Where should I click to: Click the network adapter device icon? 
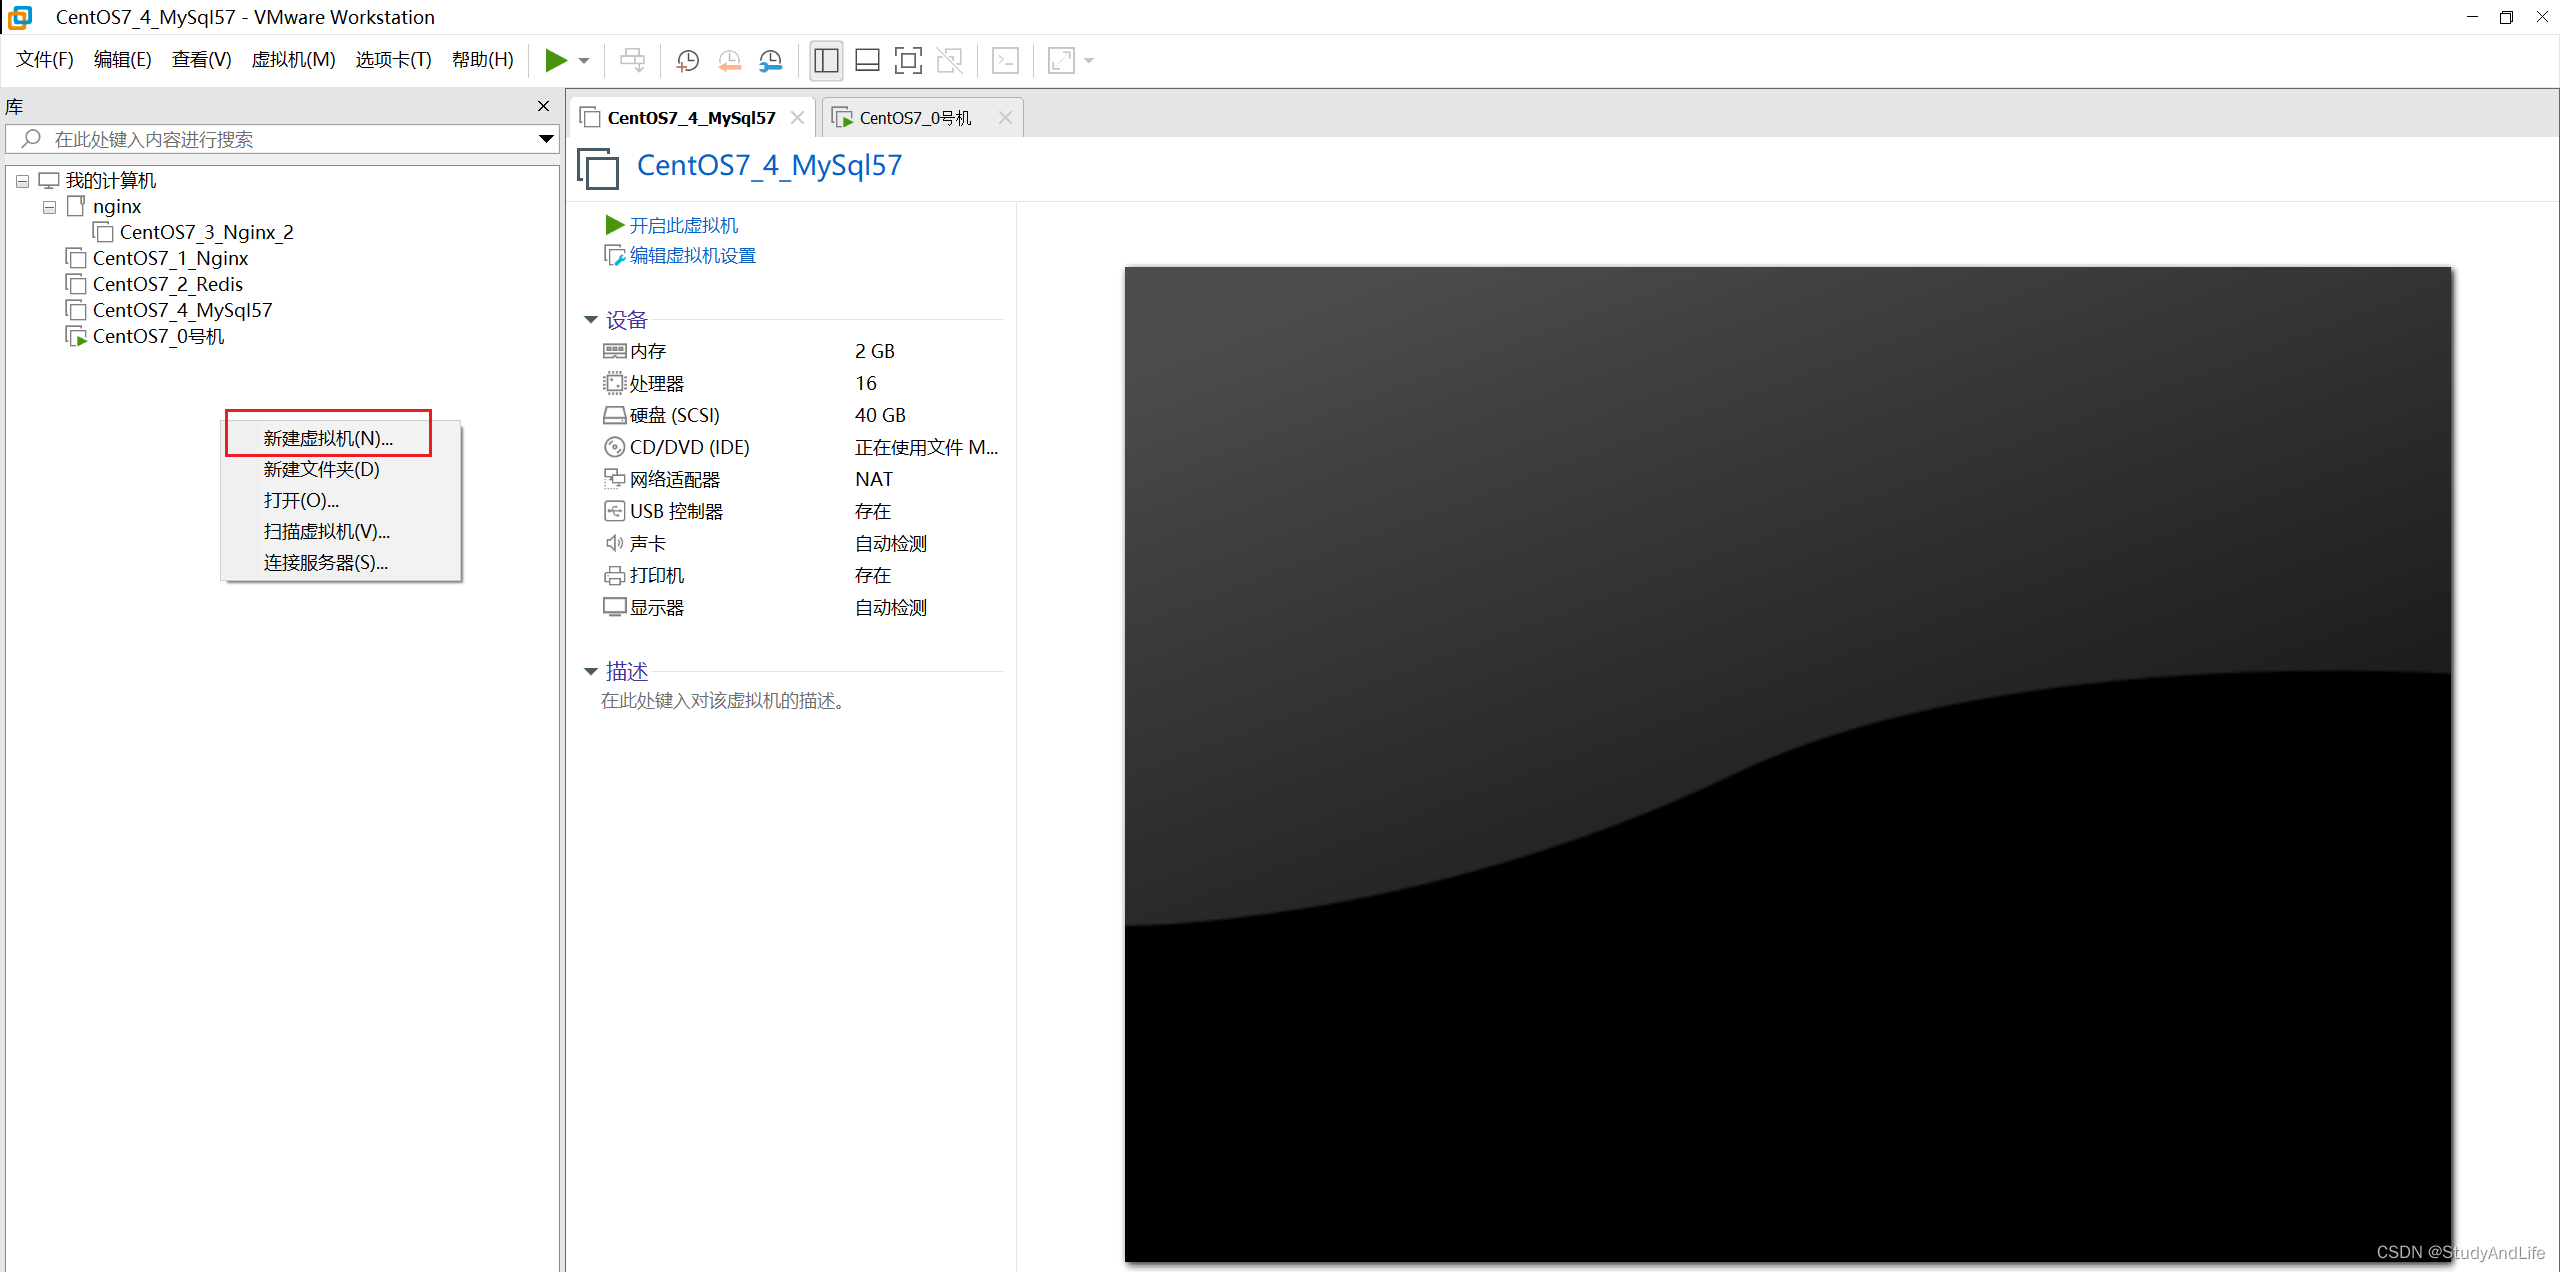[x=614, y=479]
